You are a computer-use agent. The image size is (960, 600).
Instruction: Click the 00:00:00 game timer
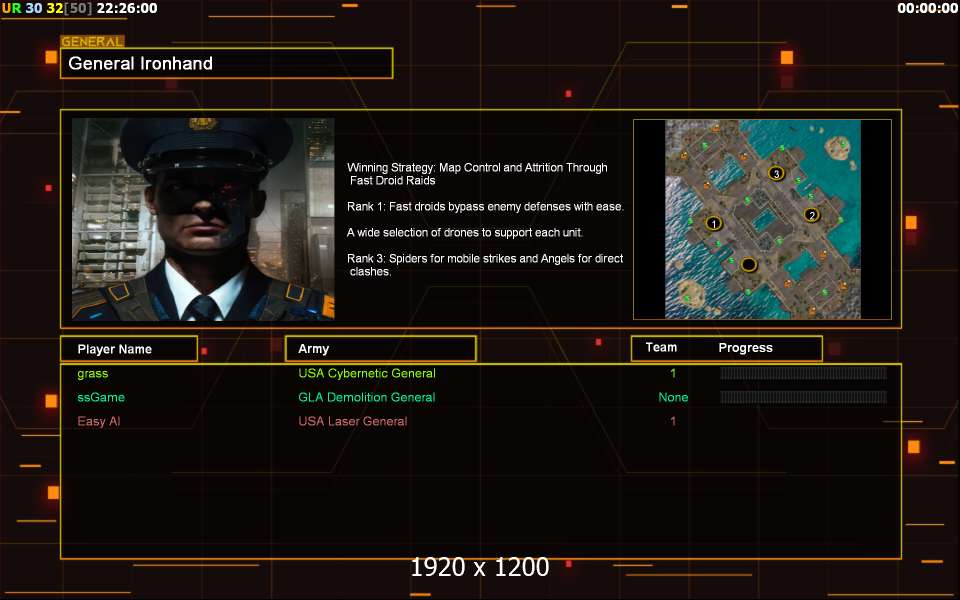coord(928,8)
